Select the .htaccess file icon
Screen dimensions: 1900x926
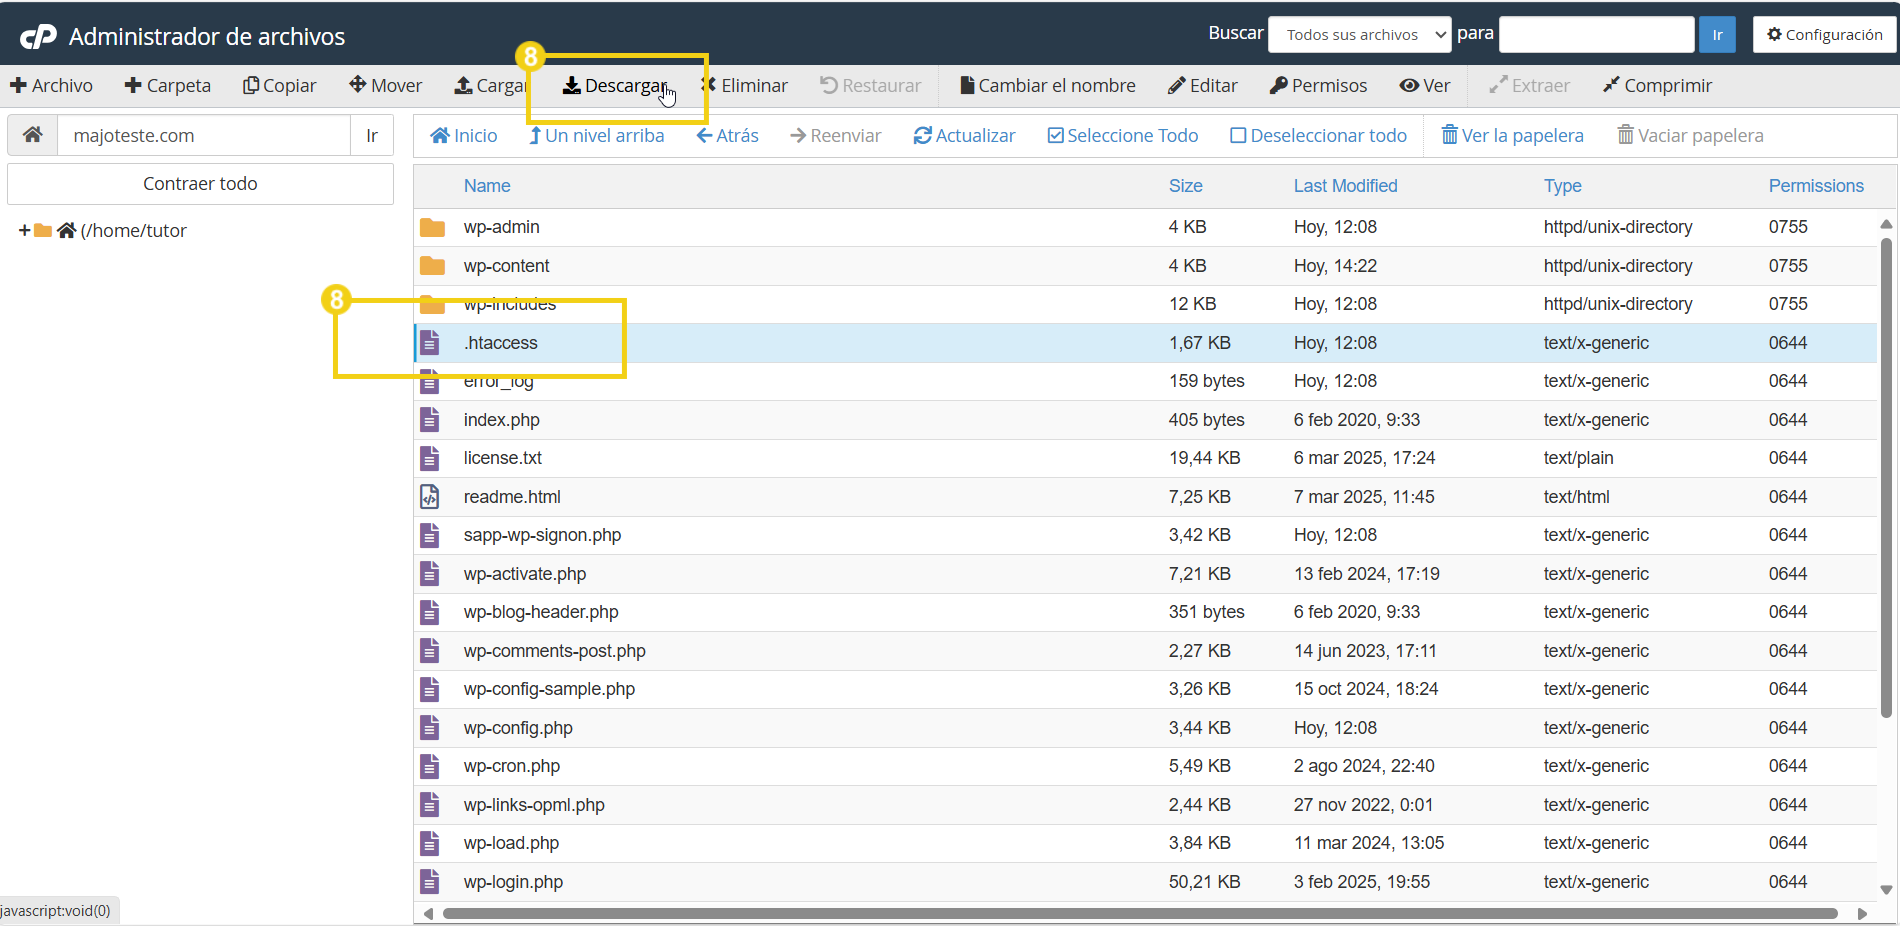(x=430, y=343)
